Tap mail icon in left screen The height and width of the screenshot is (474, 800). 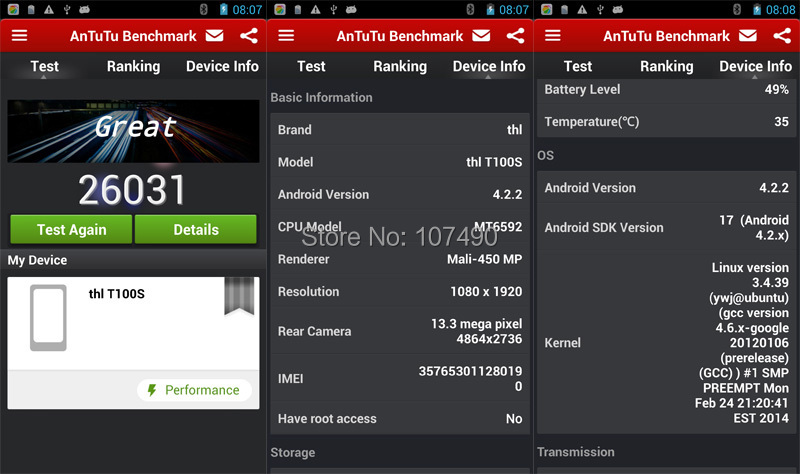[x=214, y=35]
